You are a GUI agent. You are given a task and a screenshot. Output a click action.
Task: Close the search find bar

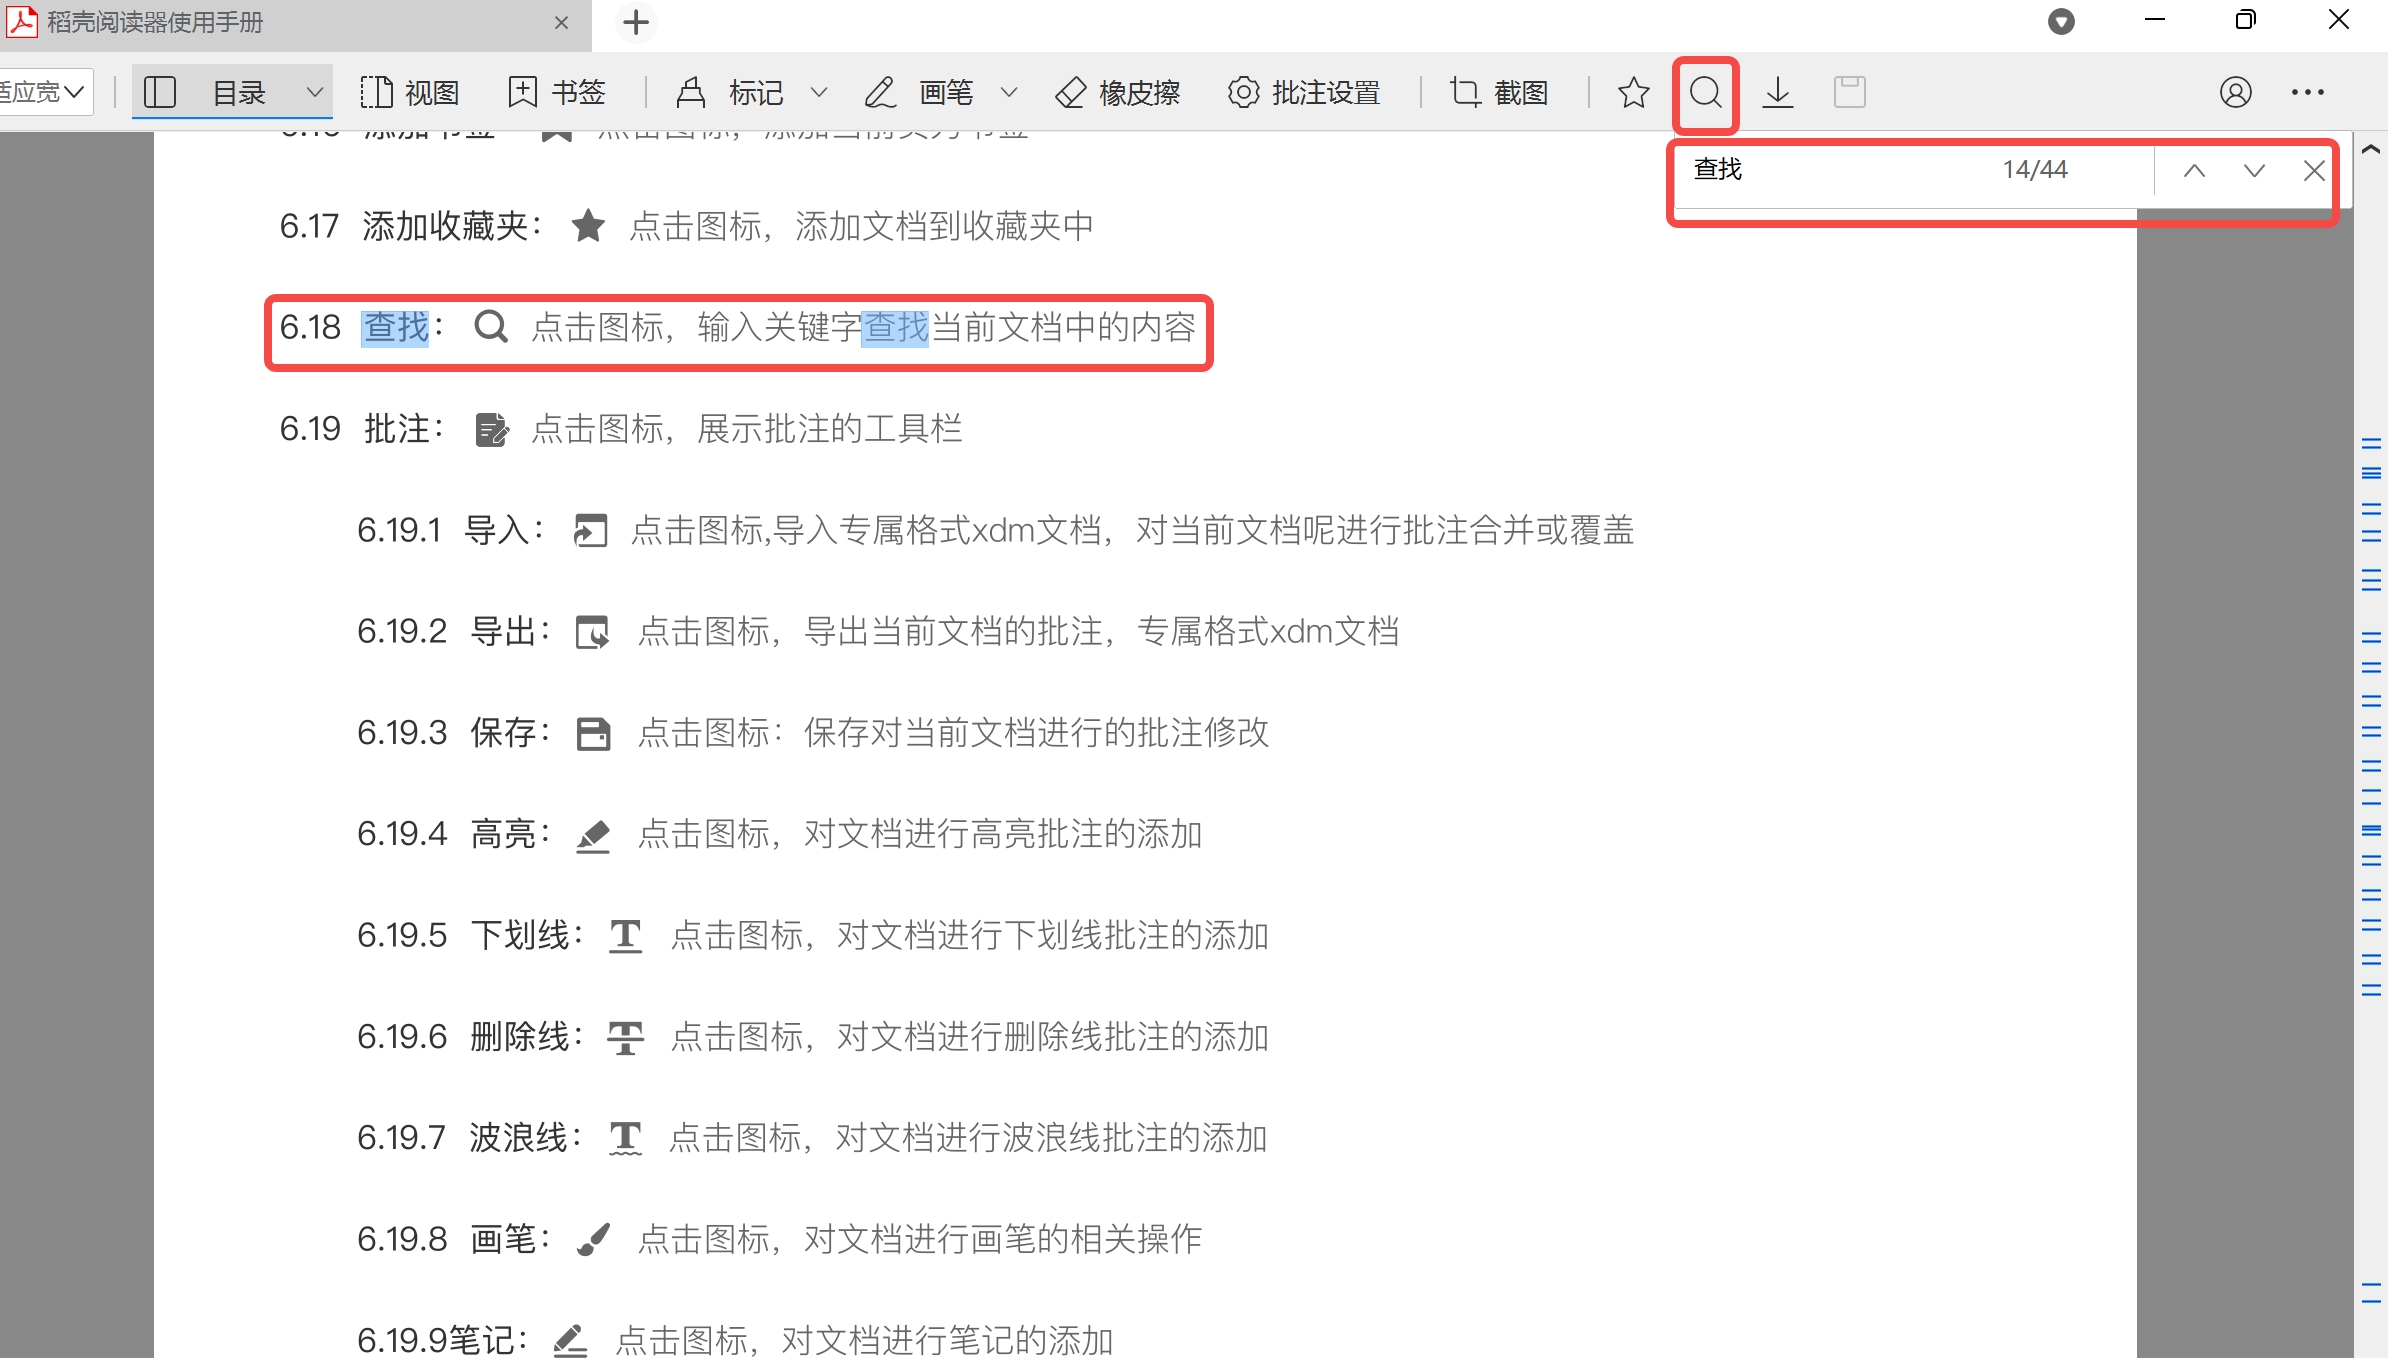[2313, 171]
